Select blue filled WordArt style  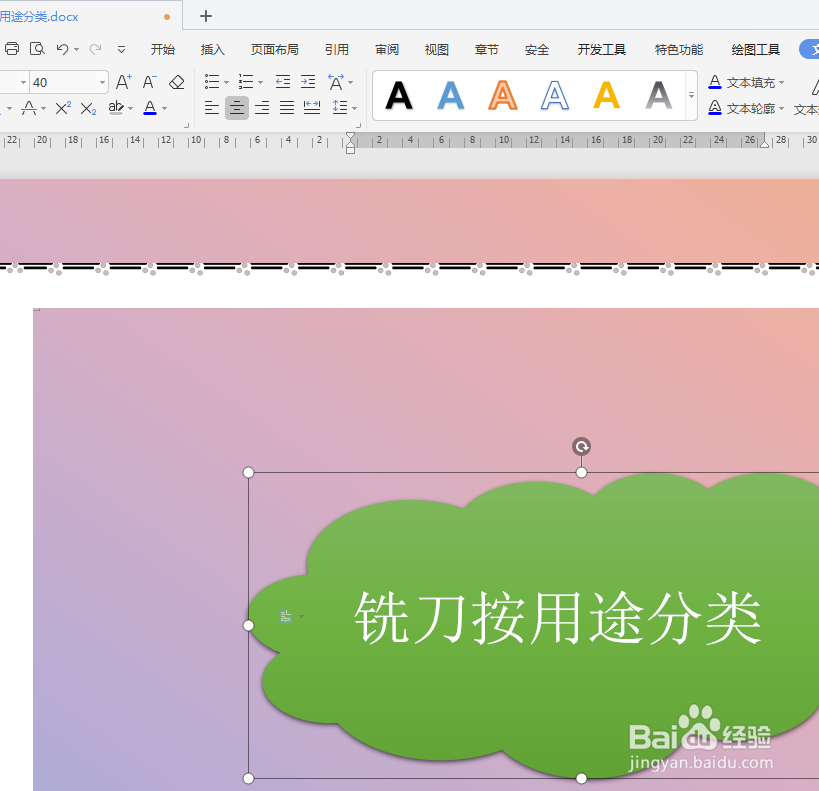pyautogui.click(x=451, y=96)
